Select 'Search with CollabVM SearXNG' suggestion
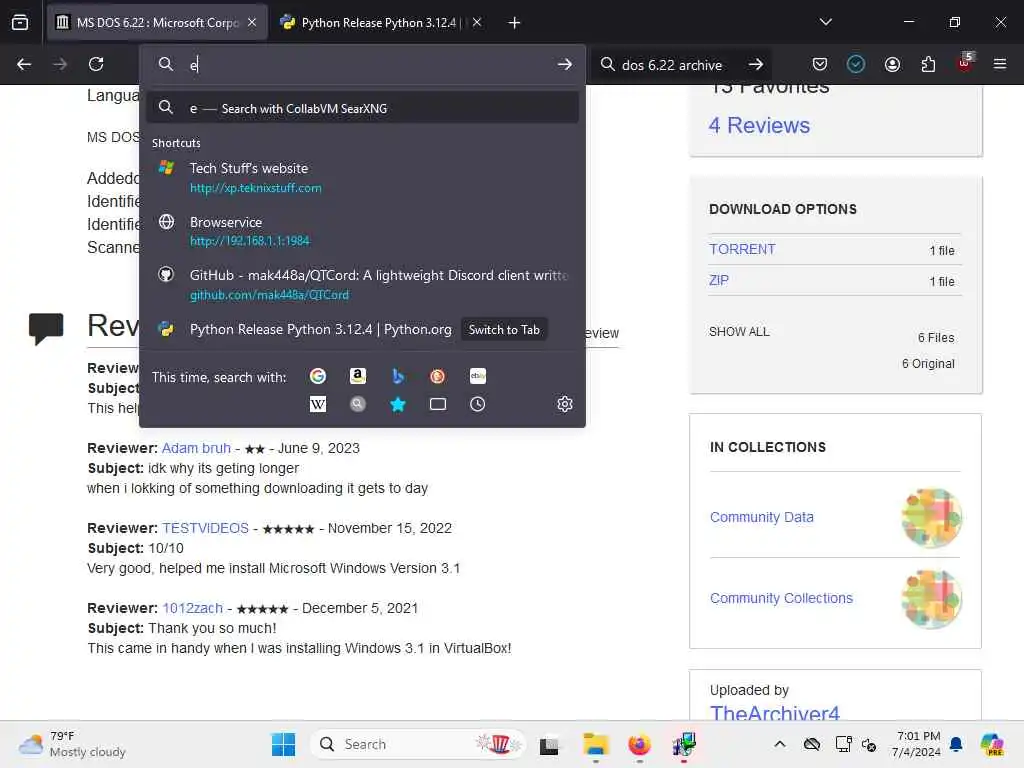1024x768 pixels. (x=362, y=108)
